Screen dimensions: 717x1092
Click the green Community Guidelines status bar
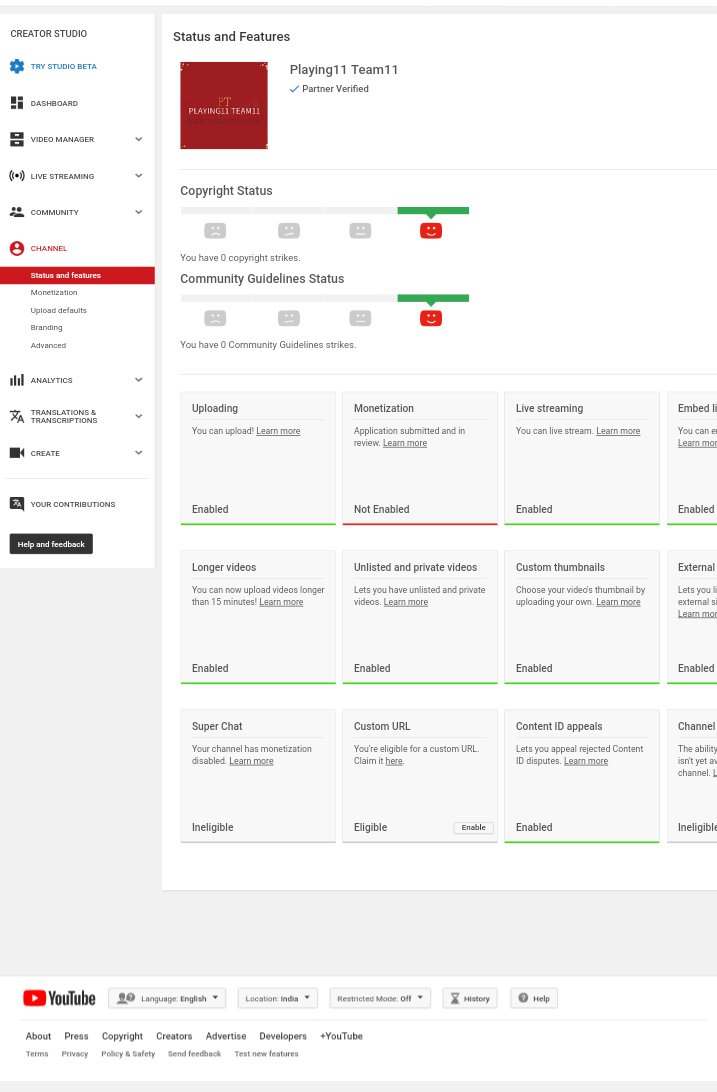click(433, 298)
